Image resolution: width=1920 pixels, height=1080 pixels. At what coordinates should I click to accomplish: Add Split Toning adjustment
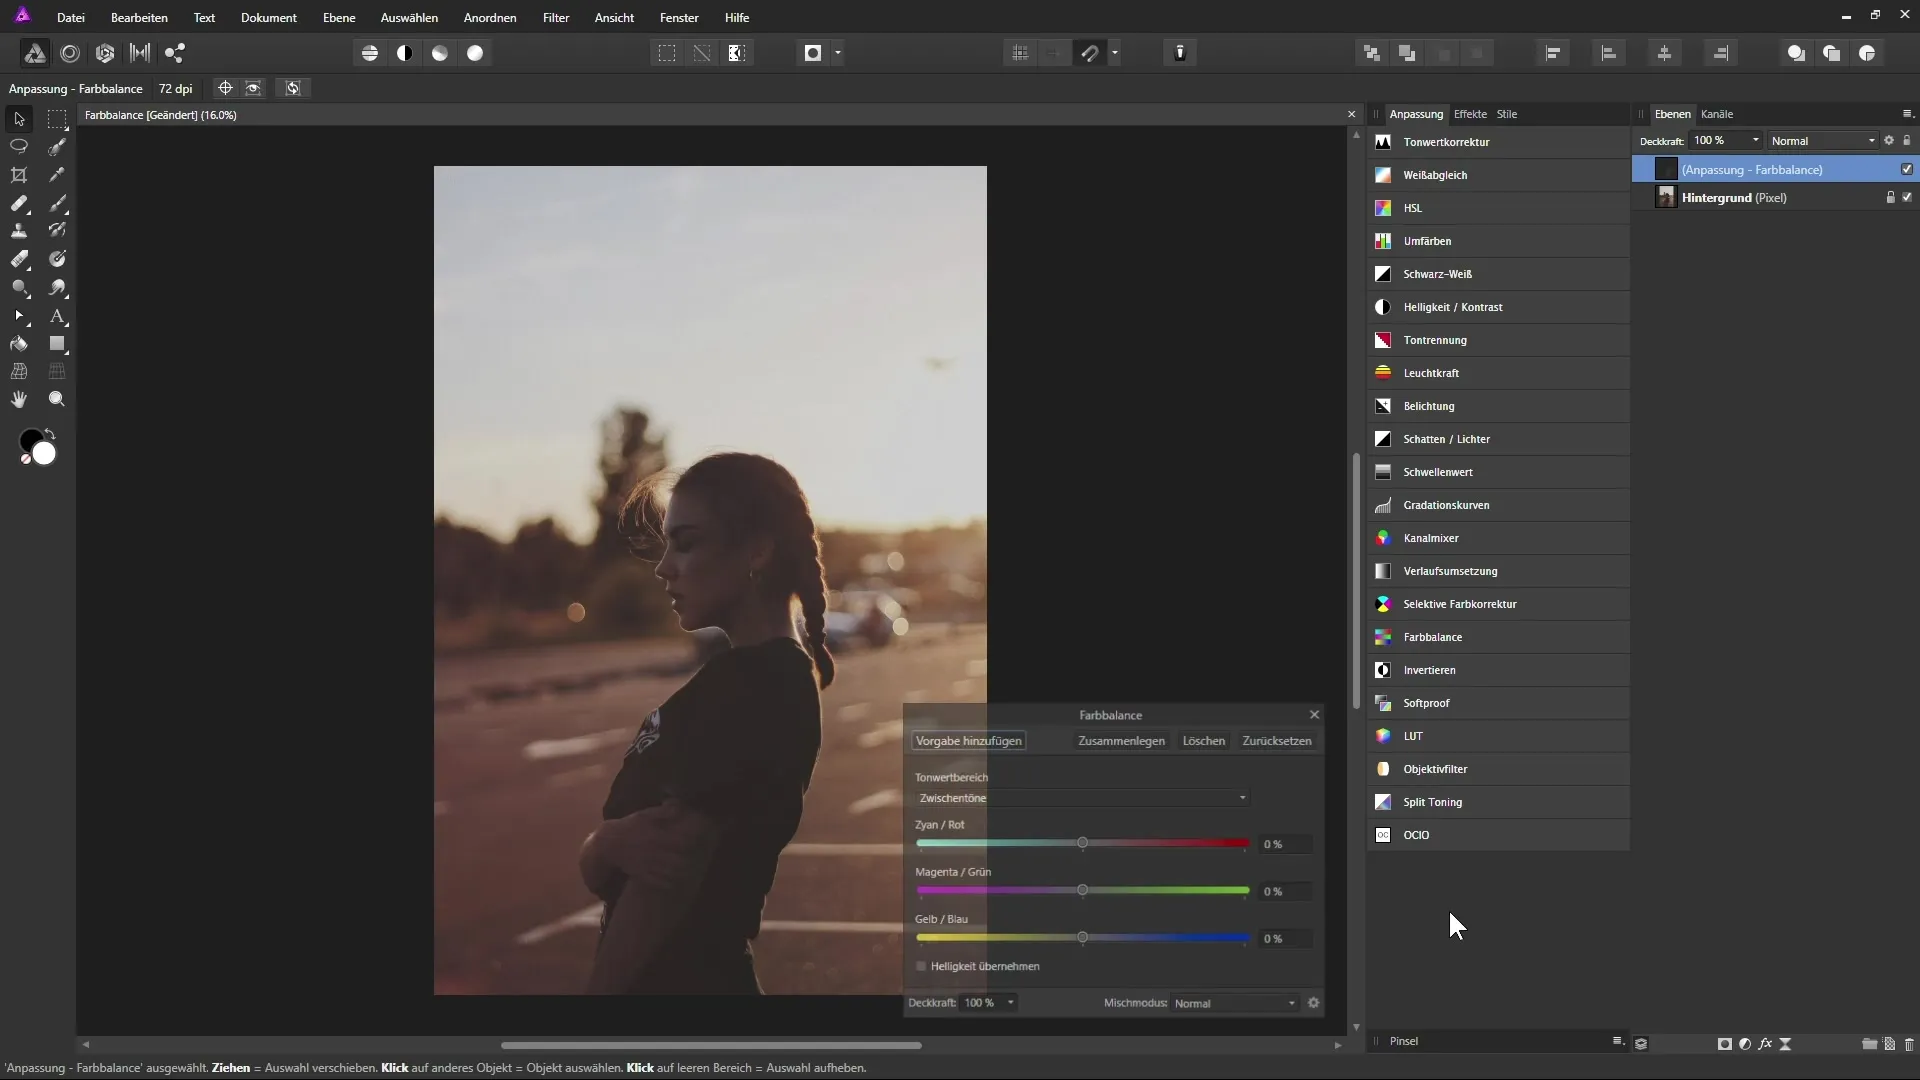tap(1498, 802)
